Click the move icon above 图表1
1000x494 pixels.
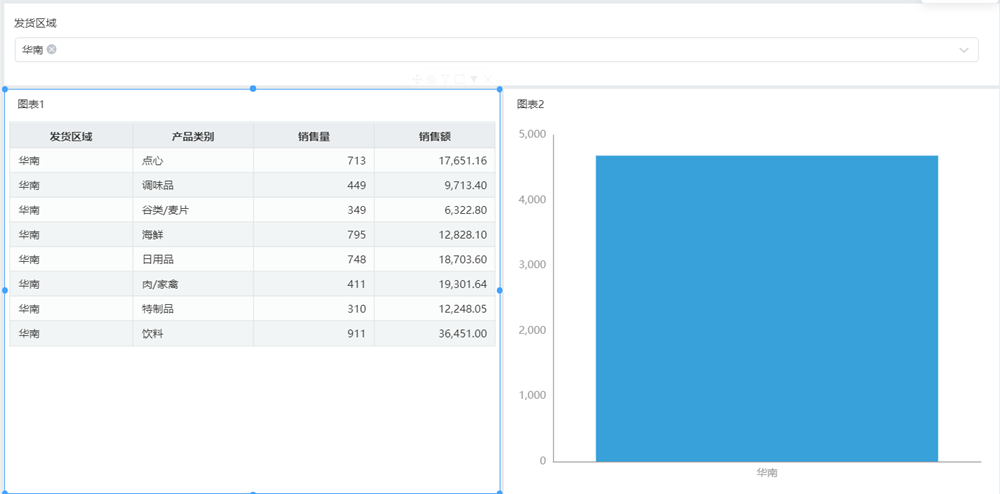417,79
